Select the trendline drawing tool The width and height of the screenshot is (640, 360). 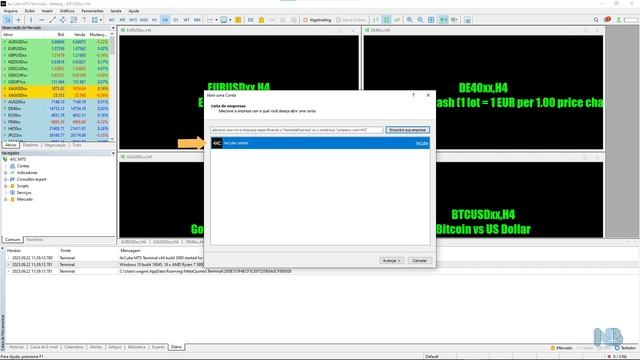52,20
